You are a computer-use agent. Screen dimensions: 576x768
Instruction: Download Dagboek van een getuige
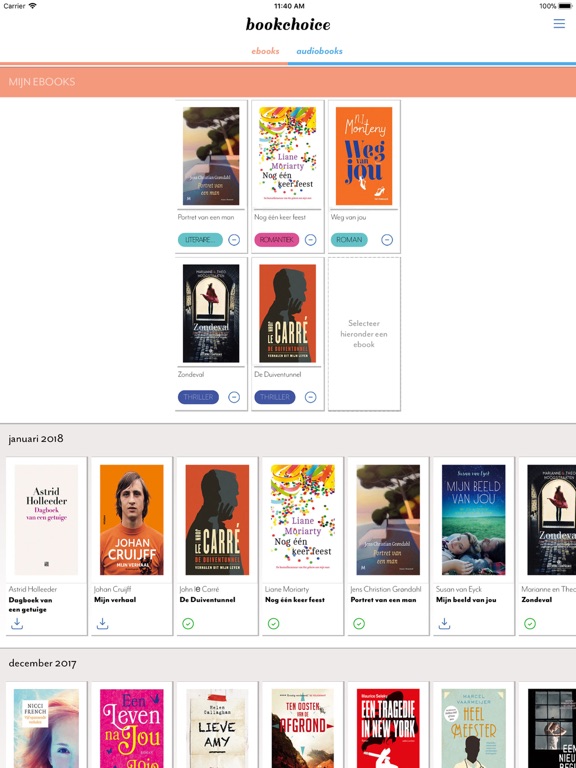(x=17, y=624)
